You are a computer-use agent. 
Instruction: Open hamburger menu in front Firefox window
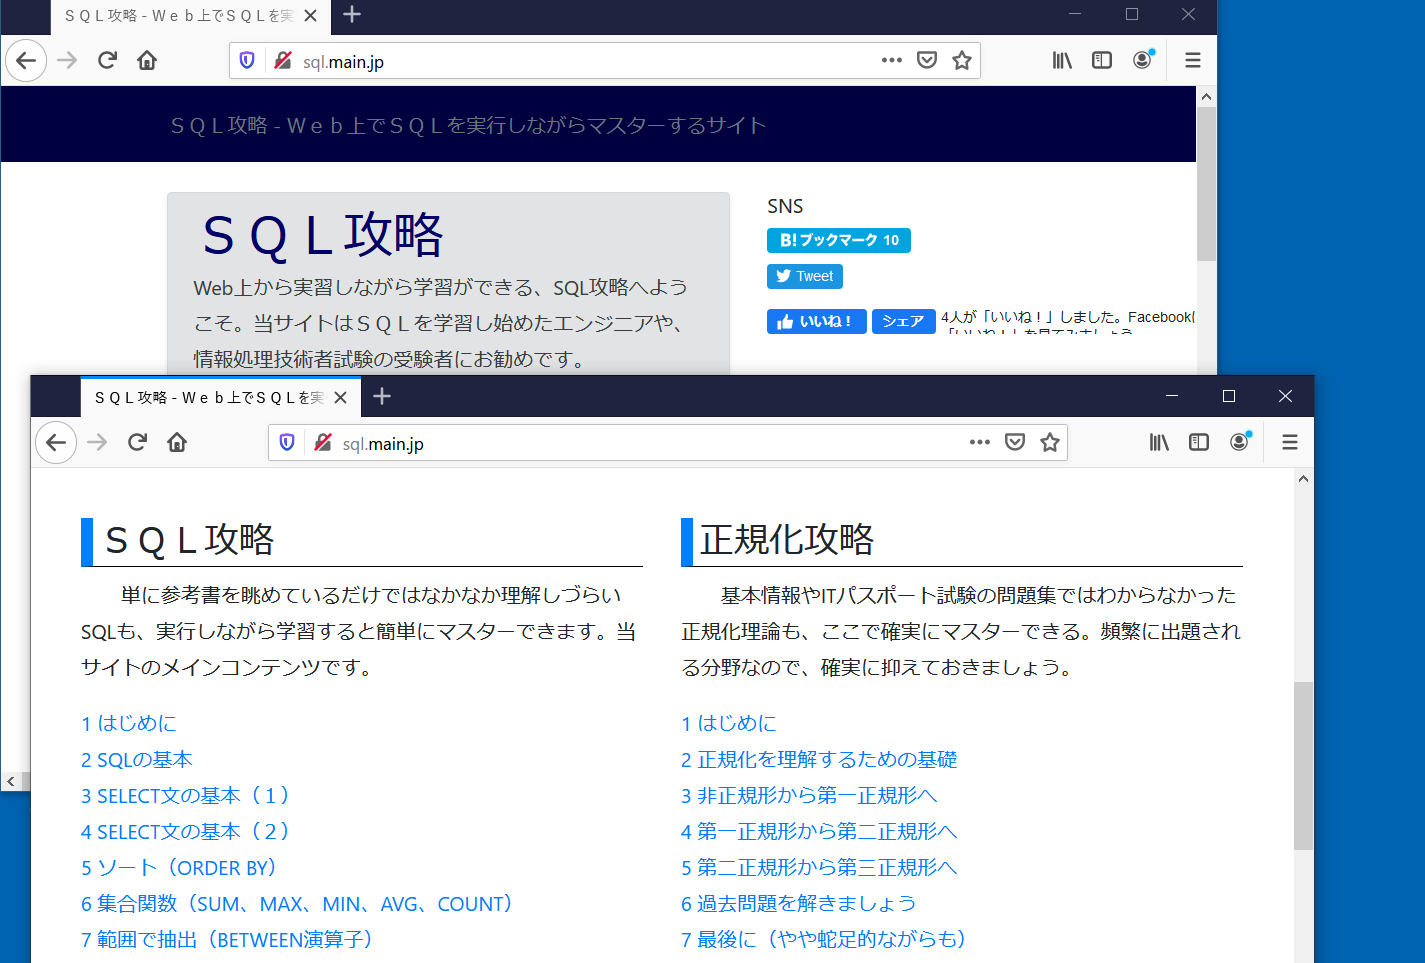tap(1290, 442)
